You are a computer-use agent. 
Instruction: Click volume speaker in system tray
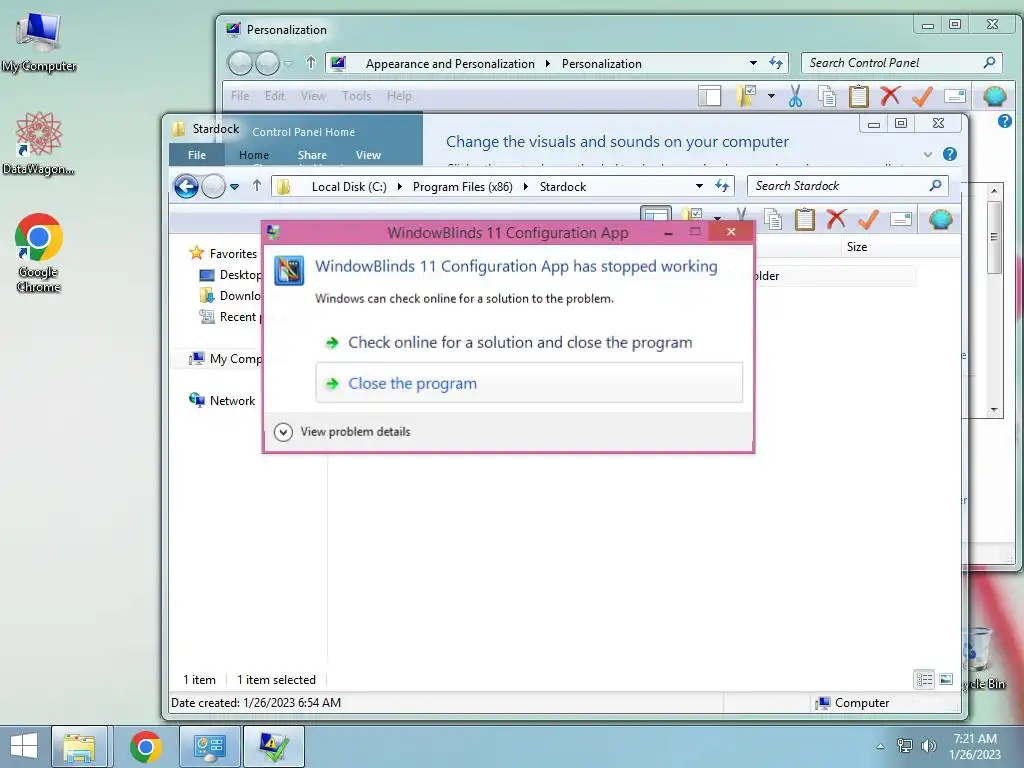(928, 746)
